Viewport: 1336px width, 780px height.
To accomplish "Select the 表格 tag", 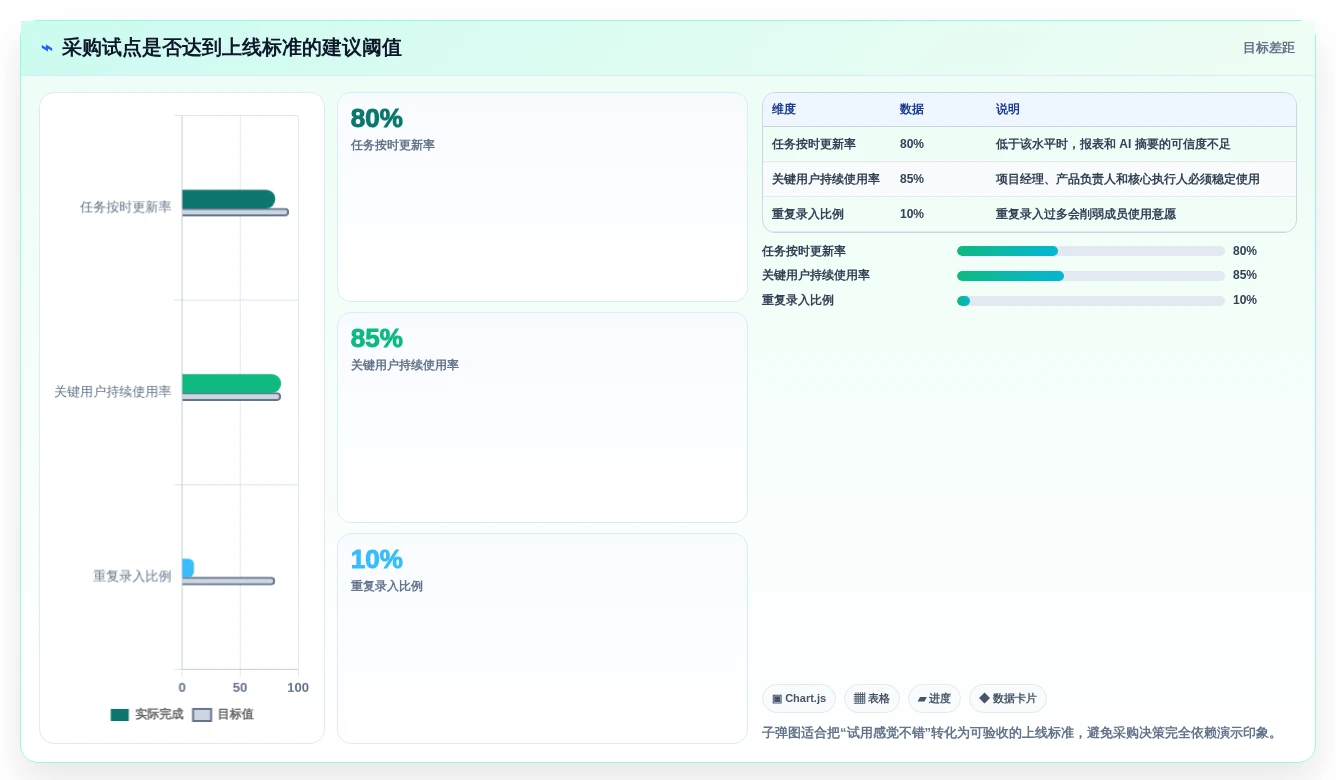I will (x=872, y=698).
